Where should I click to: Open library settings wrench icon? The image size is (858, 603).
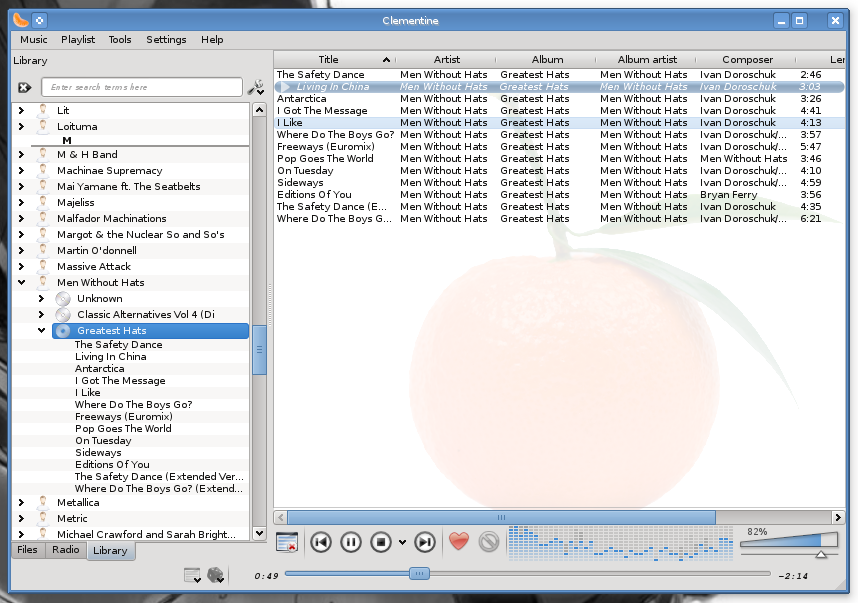tap(256, 88)
